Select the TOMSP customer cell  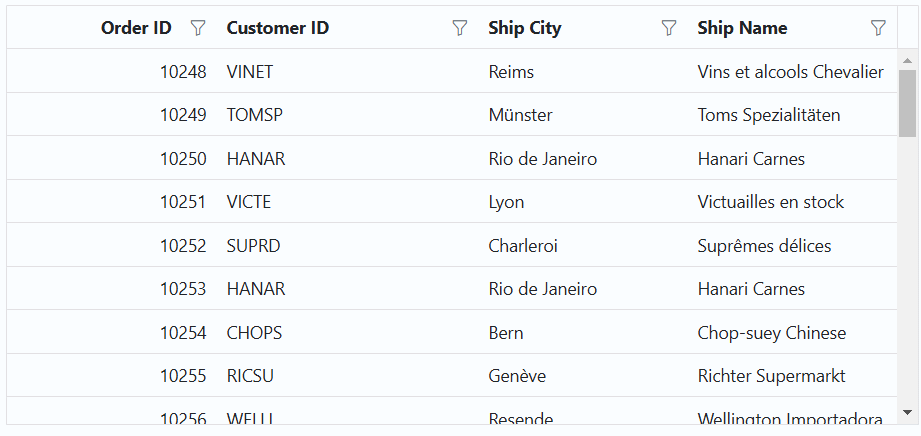click(255, 115)
